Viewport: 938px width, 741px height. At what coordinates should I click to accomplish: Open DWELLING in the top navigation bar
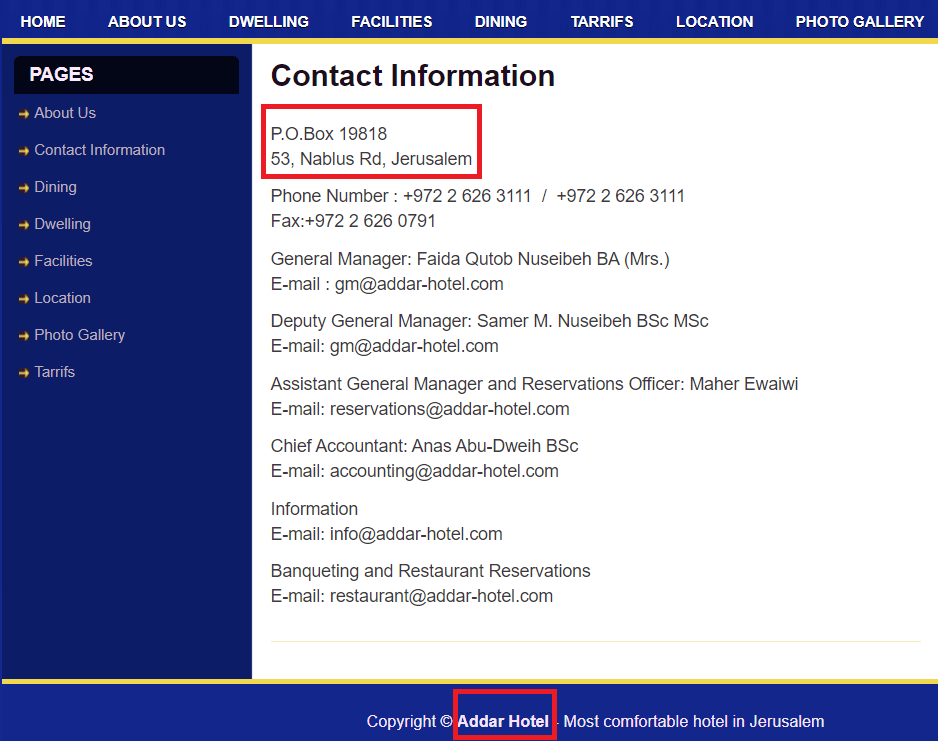pos(269,21)
